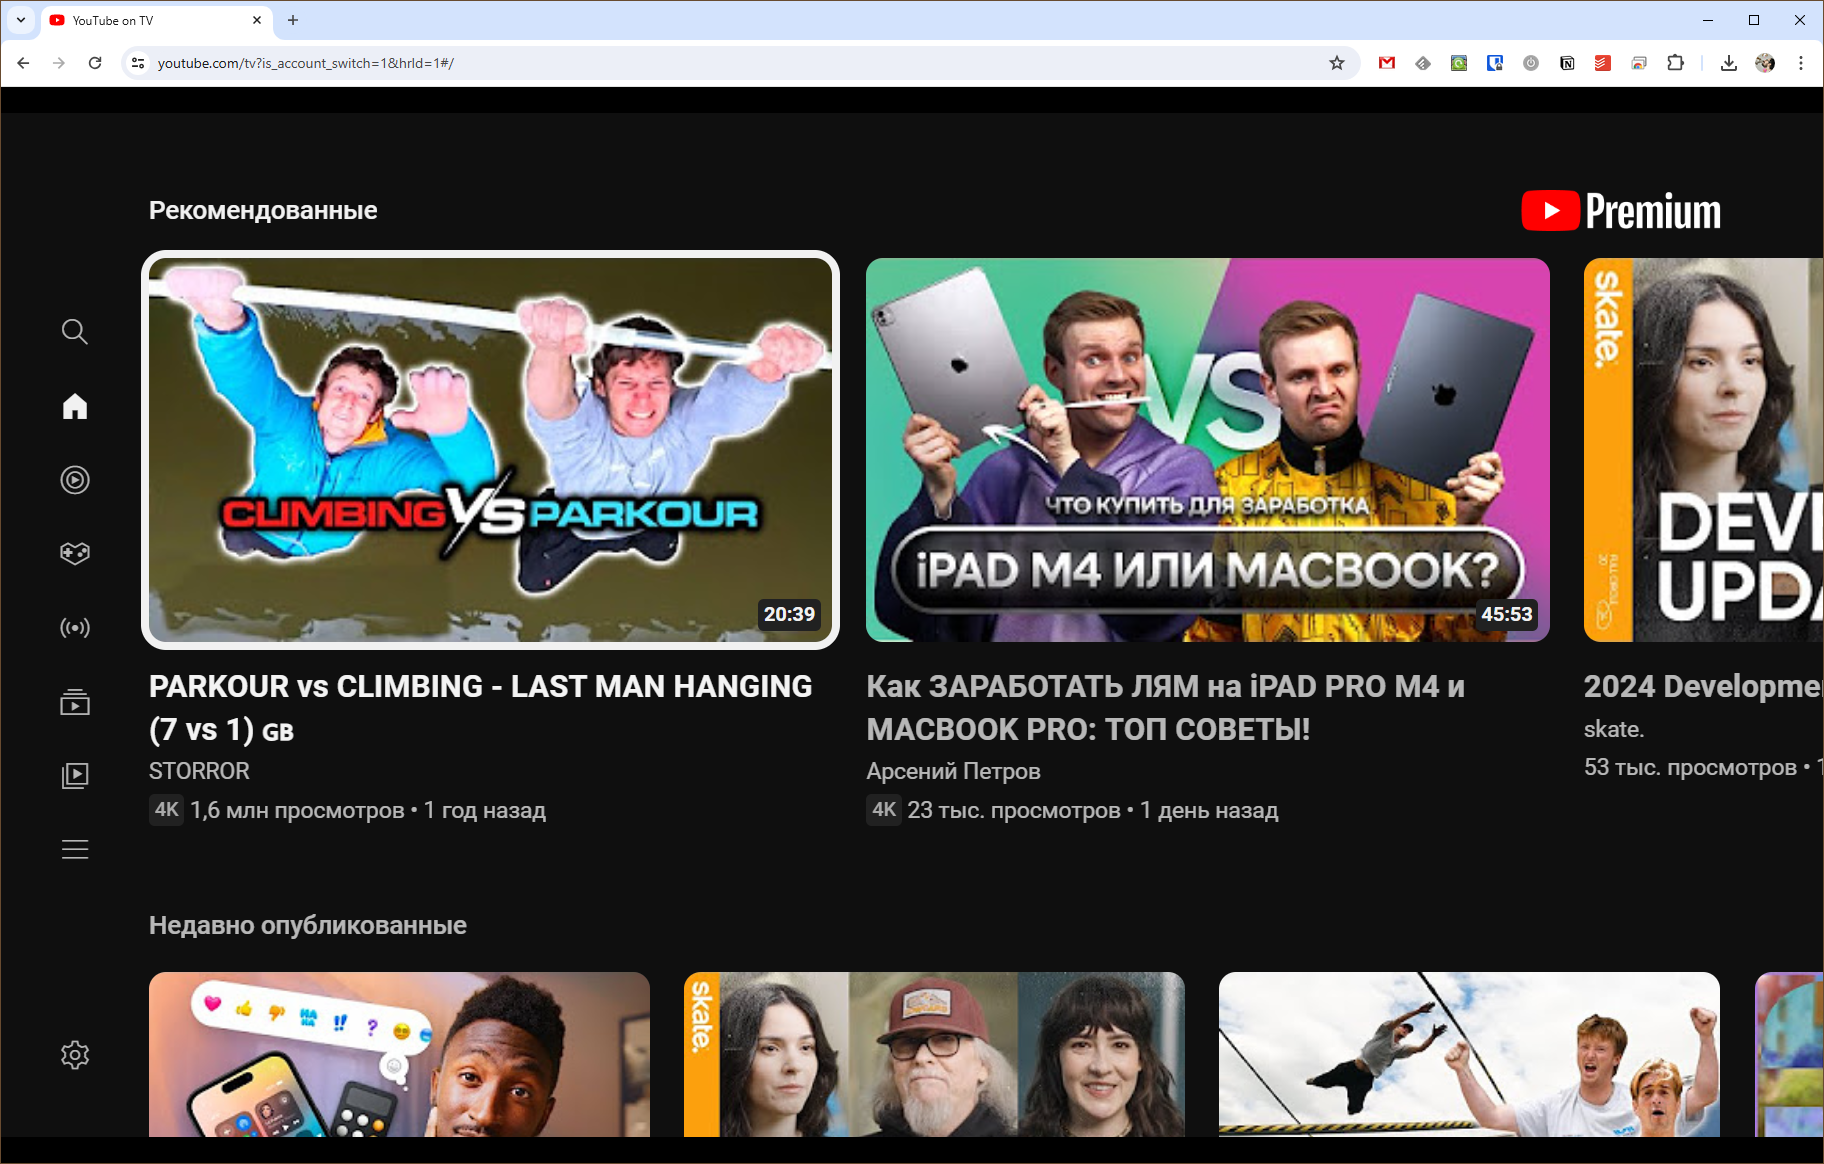Click the grey power-button extension icon

[x=1531, y=63]
